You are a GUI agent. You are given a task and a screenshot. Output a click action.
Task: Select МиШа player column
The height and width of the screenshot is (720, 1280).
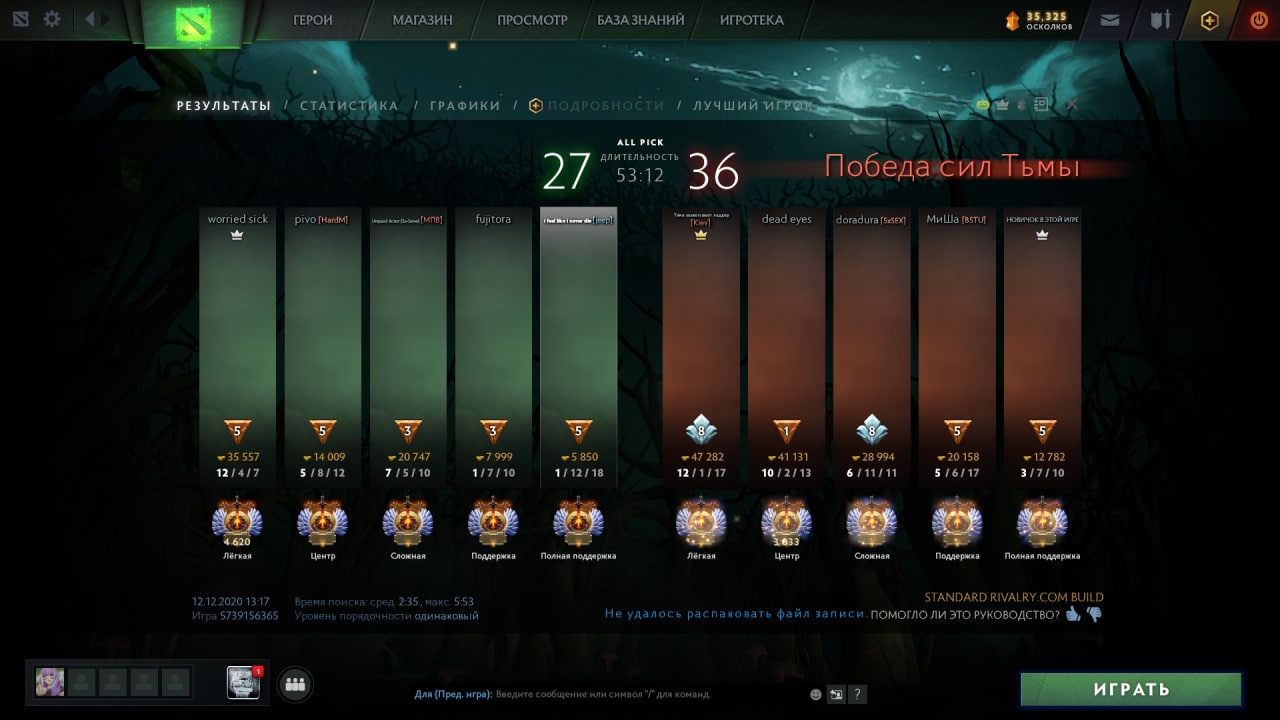click(957, 348)
